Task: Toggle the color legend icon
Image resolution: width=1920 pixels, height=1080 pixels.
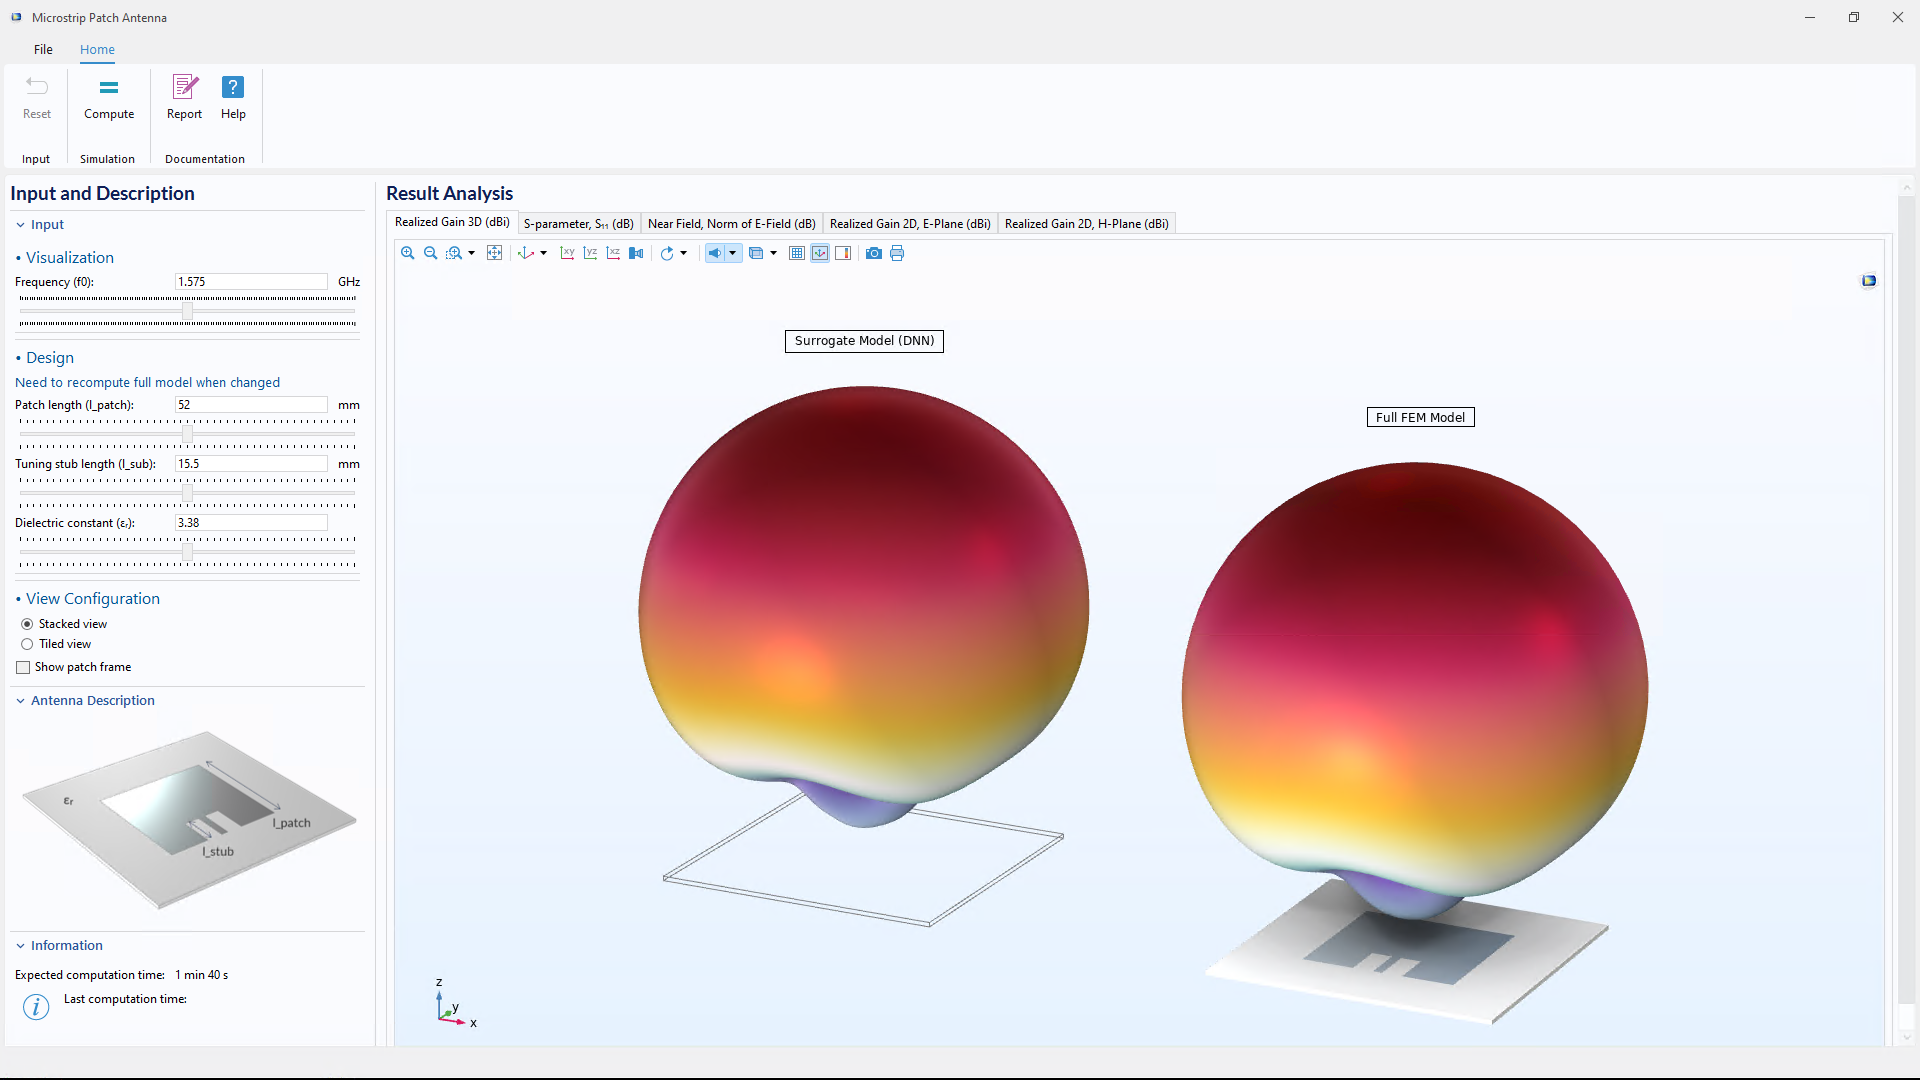Action: pos(843,254)
